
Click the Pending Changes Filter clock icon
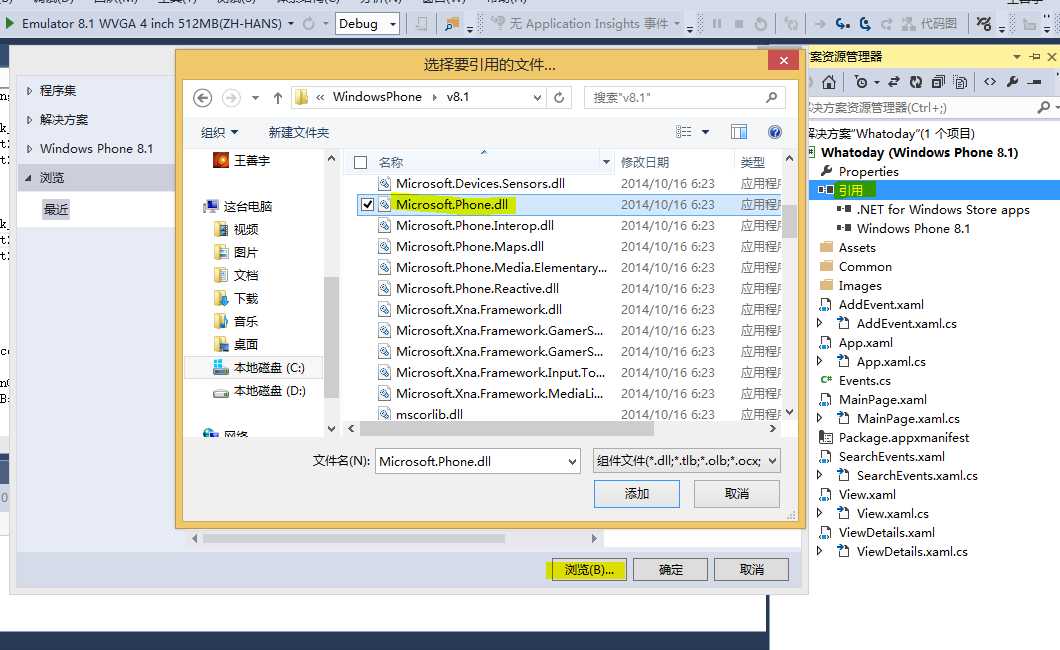pyautogui.click(x=861, y=82)
